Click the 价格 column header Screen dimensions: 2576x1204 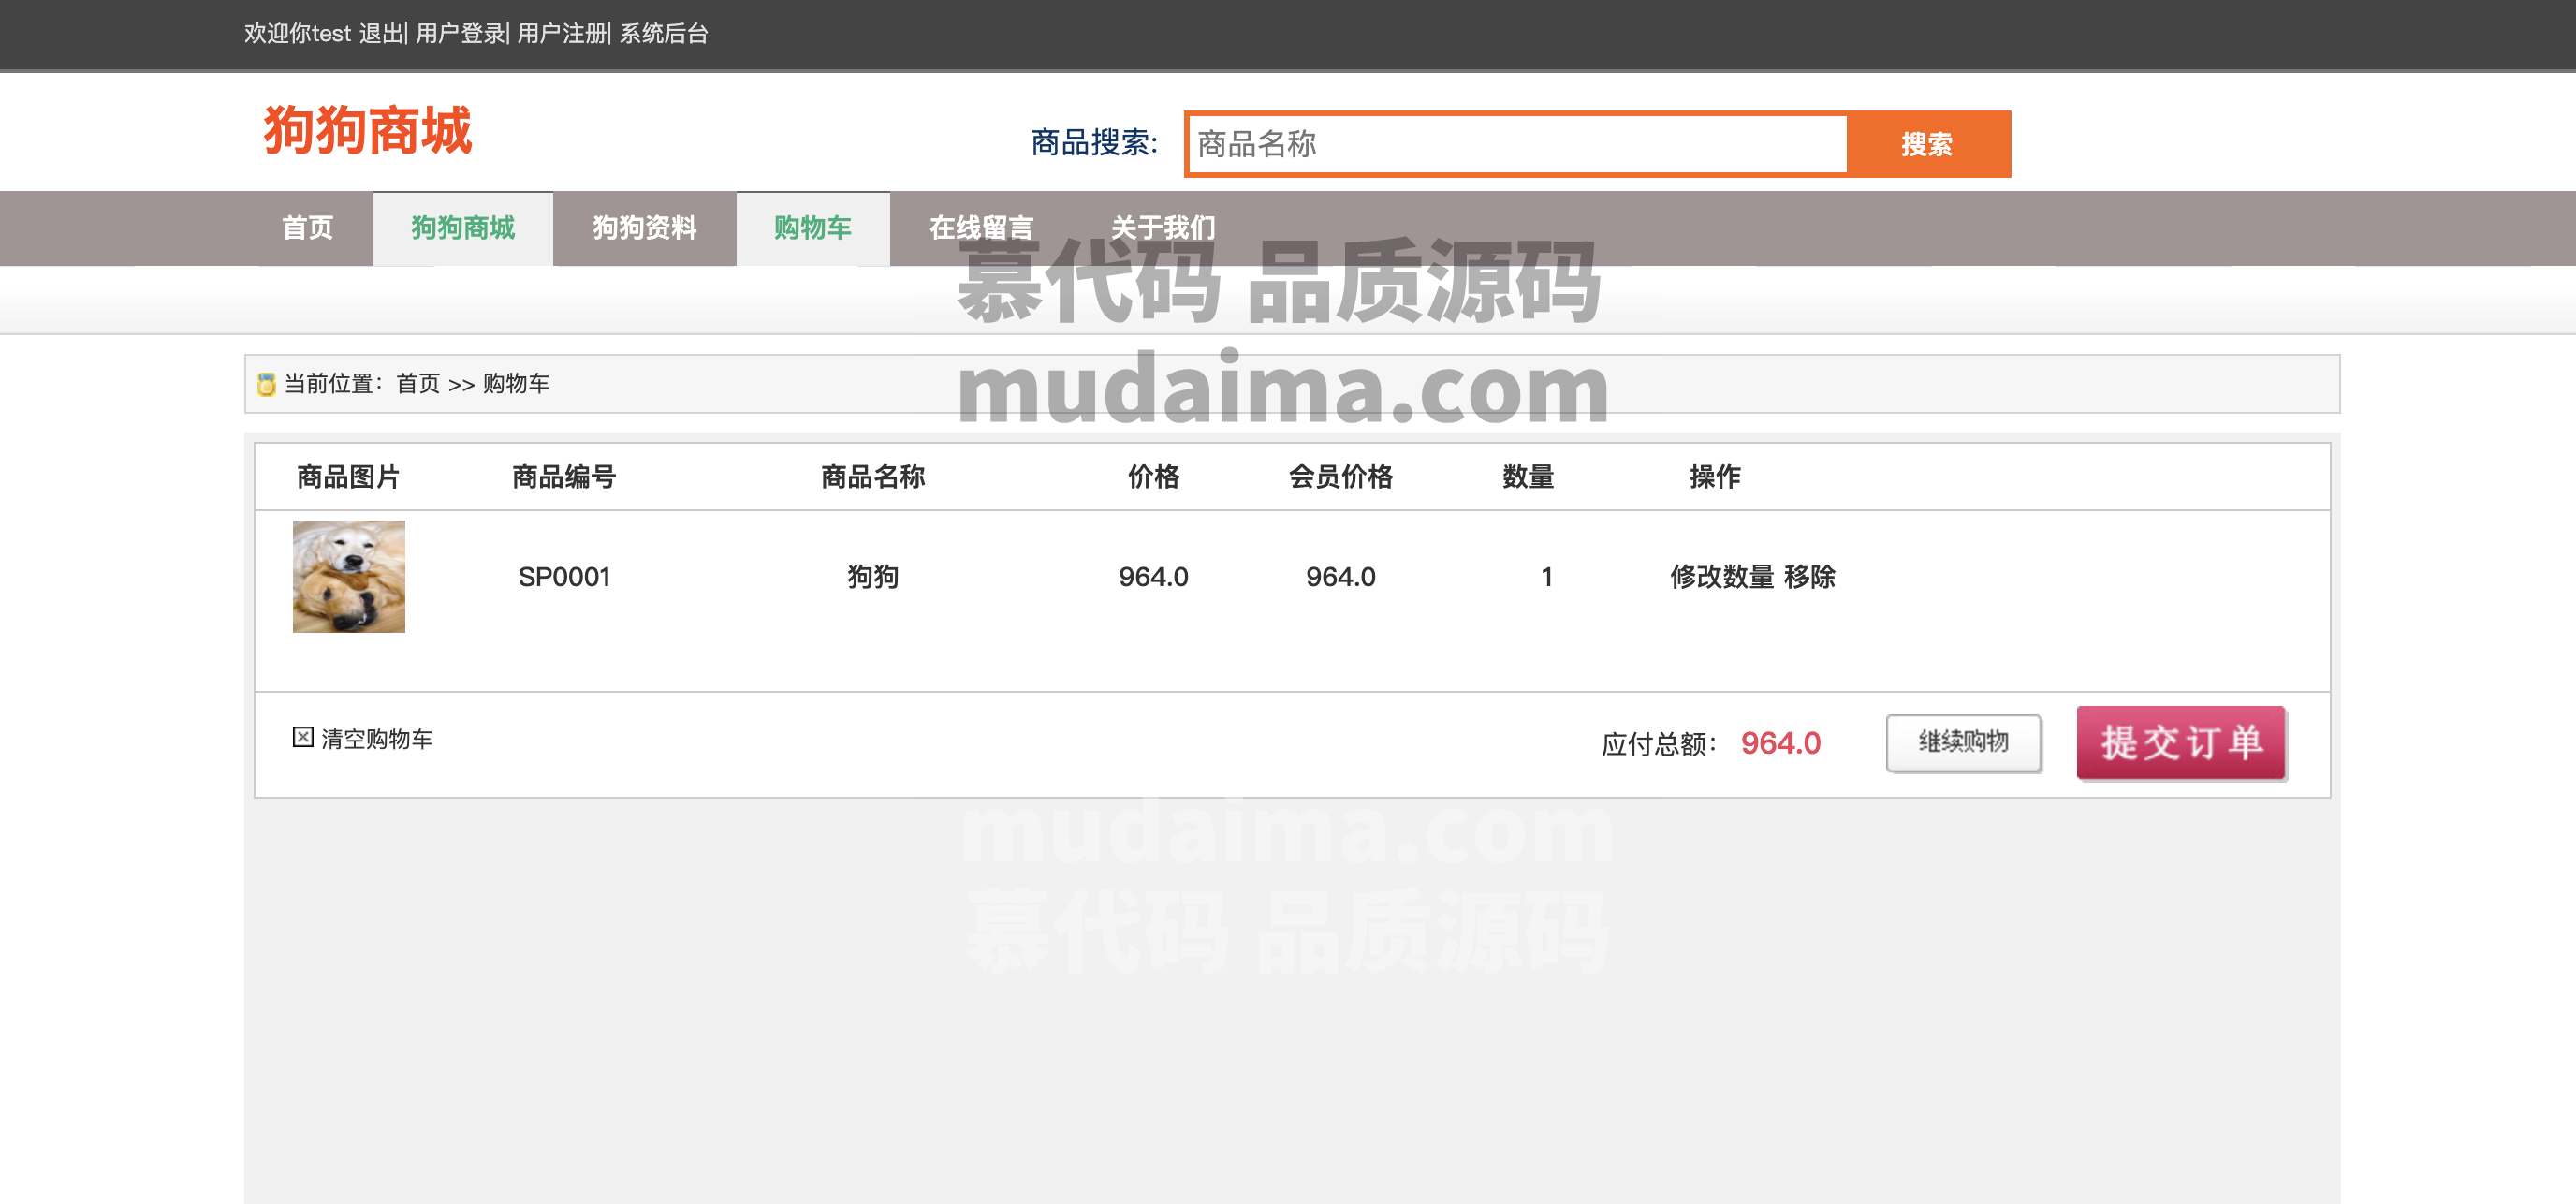[1154, 477]
